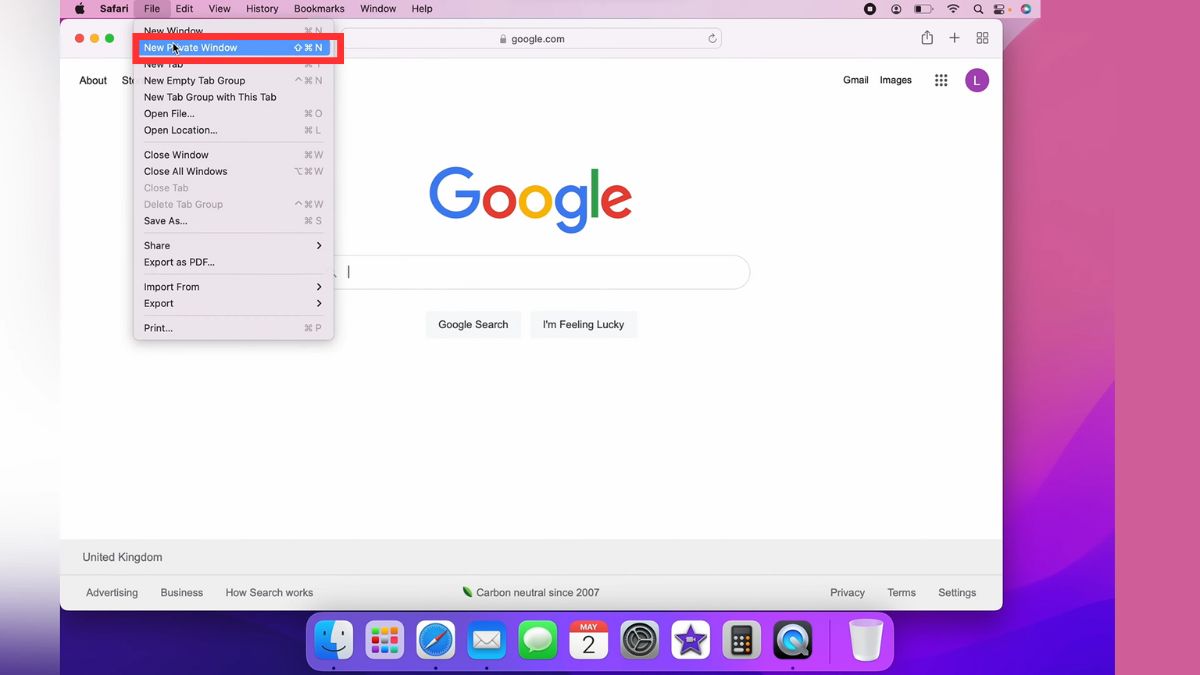Click the plus icon for a new tab
This screenshot has height=675, width=1200.
pos(954,38)
